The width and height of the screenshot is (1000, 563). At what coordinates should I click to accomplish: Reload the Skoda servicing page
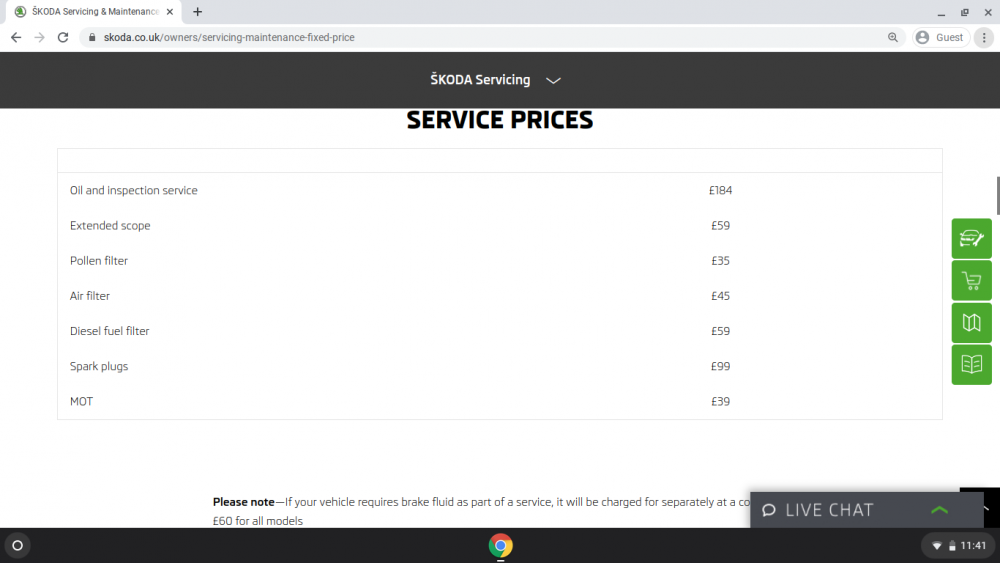pyautogui.click(x=62, y=38)
